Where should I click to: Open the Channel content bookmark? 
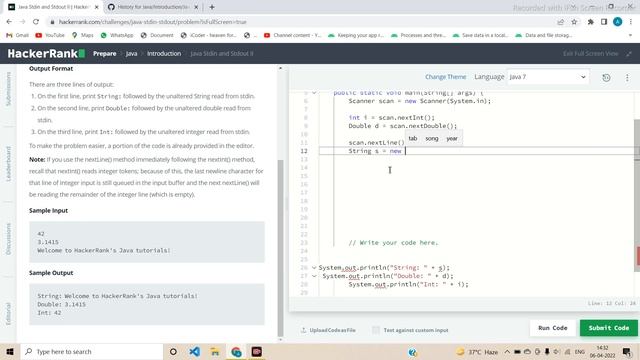point(293,35)
